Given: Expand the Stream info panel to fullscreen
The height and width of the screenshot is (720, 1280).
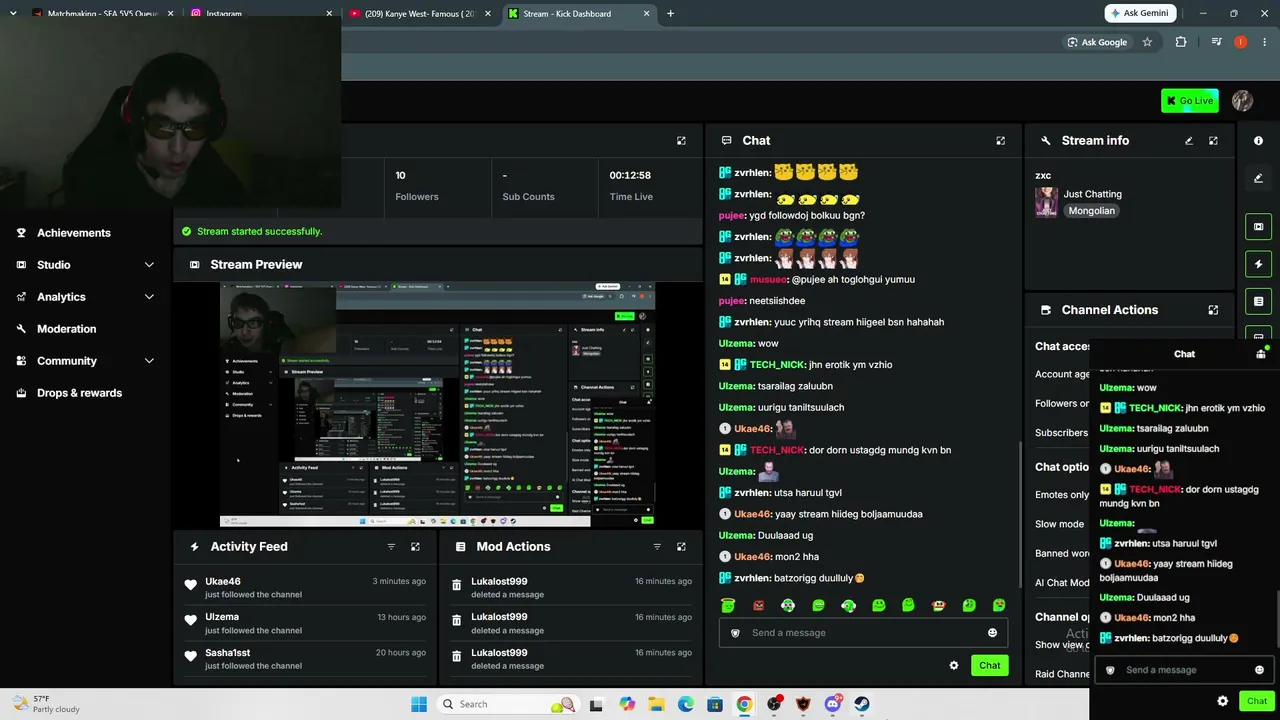Looking at the screenshot, I should click(x=1213, y=141).
